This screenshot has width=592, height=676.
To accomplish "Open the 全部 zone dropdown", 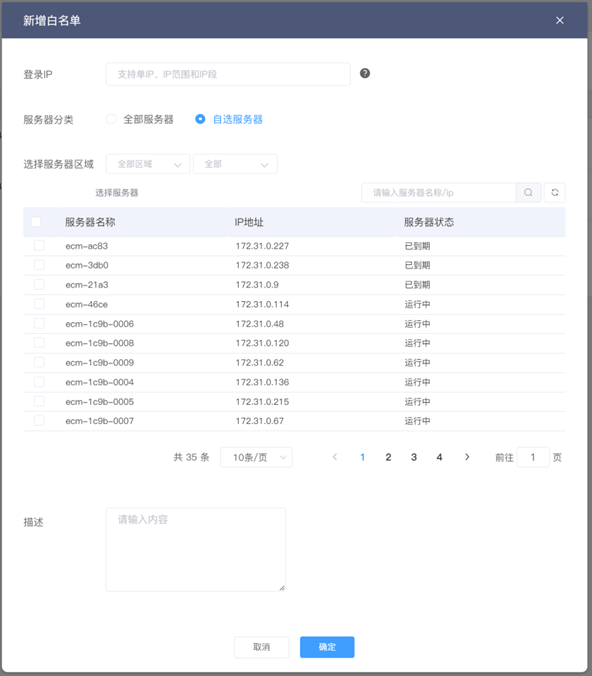I will point(235,164).
